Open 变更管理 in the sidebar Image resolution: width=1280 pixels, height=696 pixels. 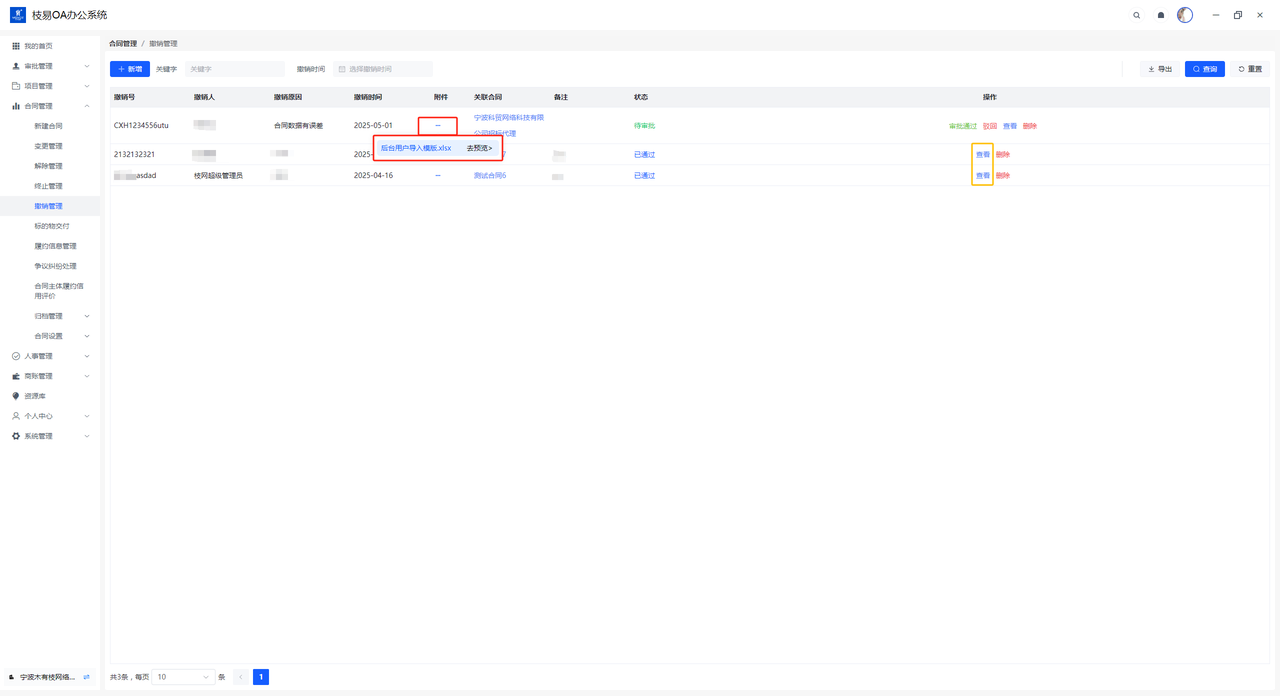(48, 146)
